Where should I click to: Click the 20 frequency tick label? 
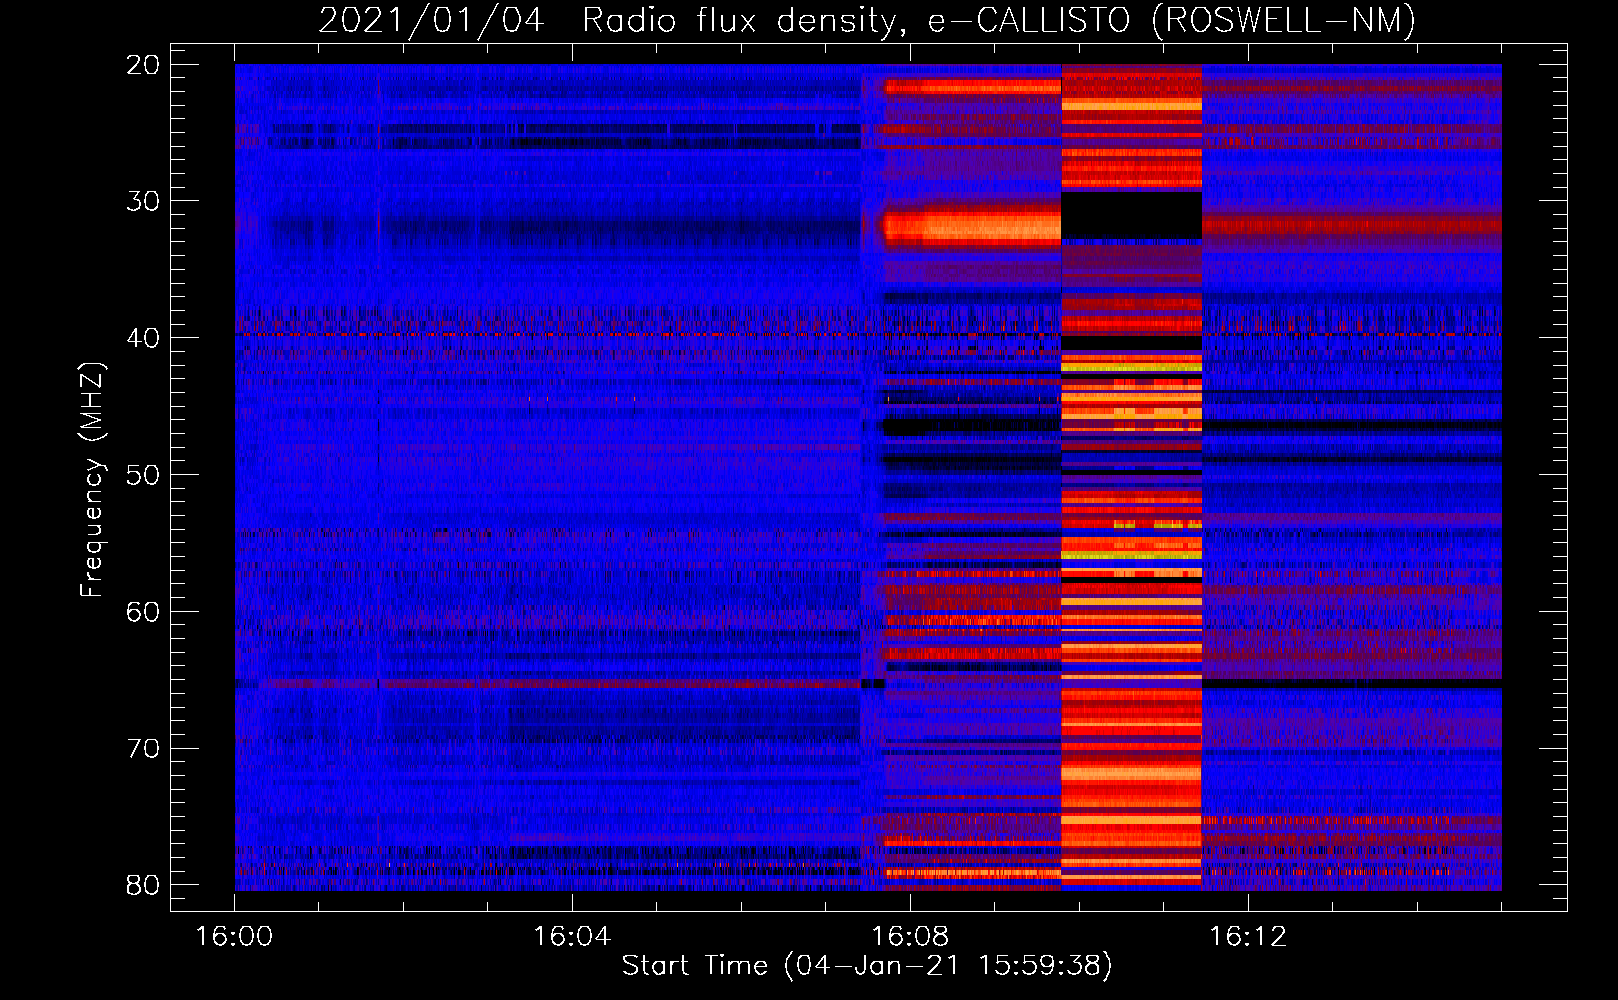coord(143,65)
